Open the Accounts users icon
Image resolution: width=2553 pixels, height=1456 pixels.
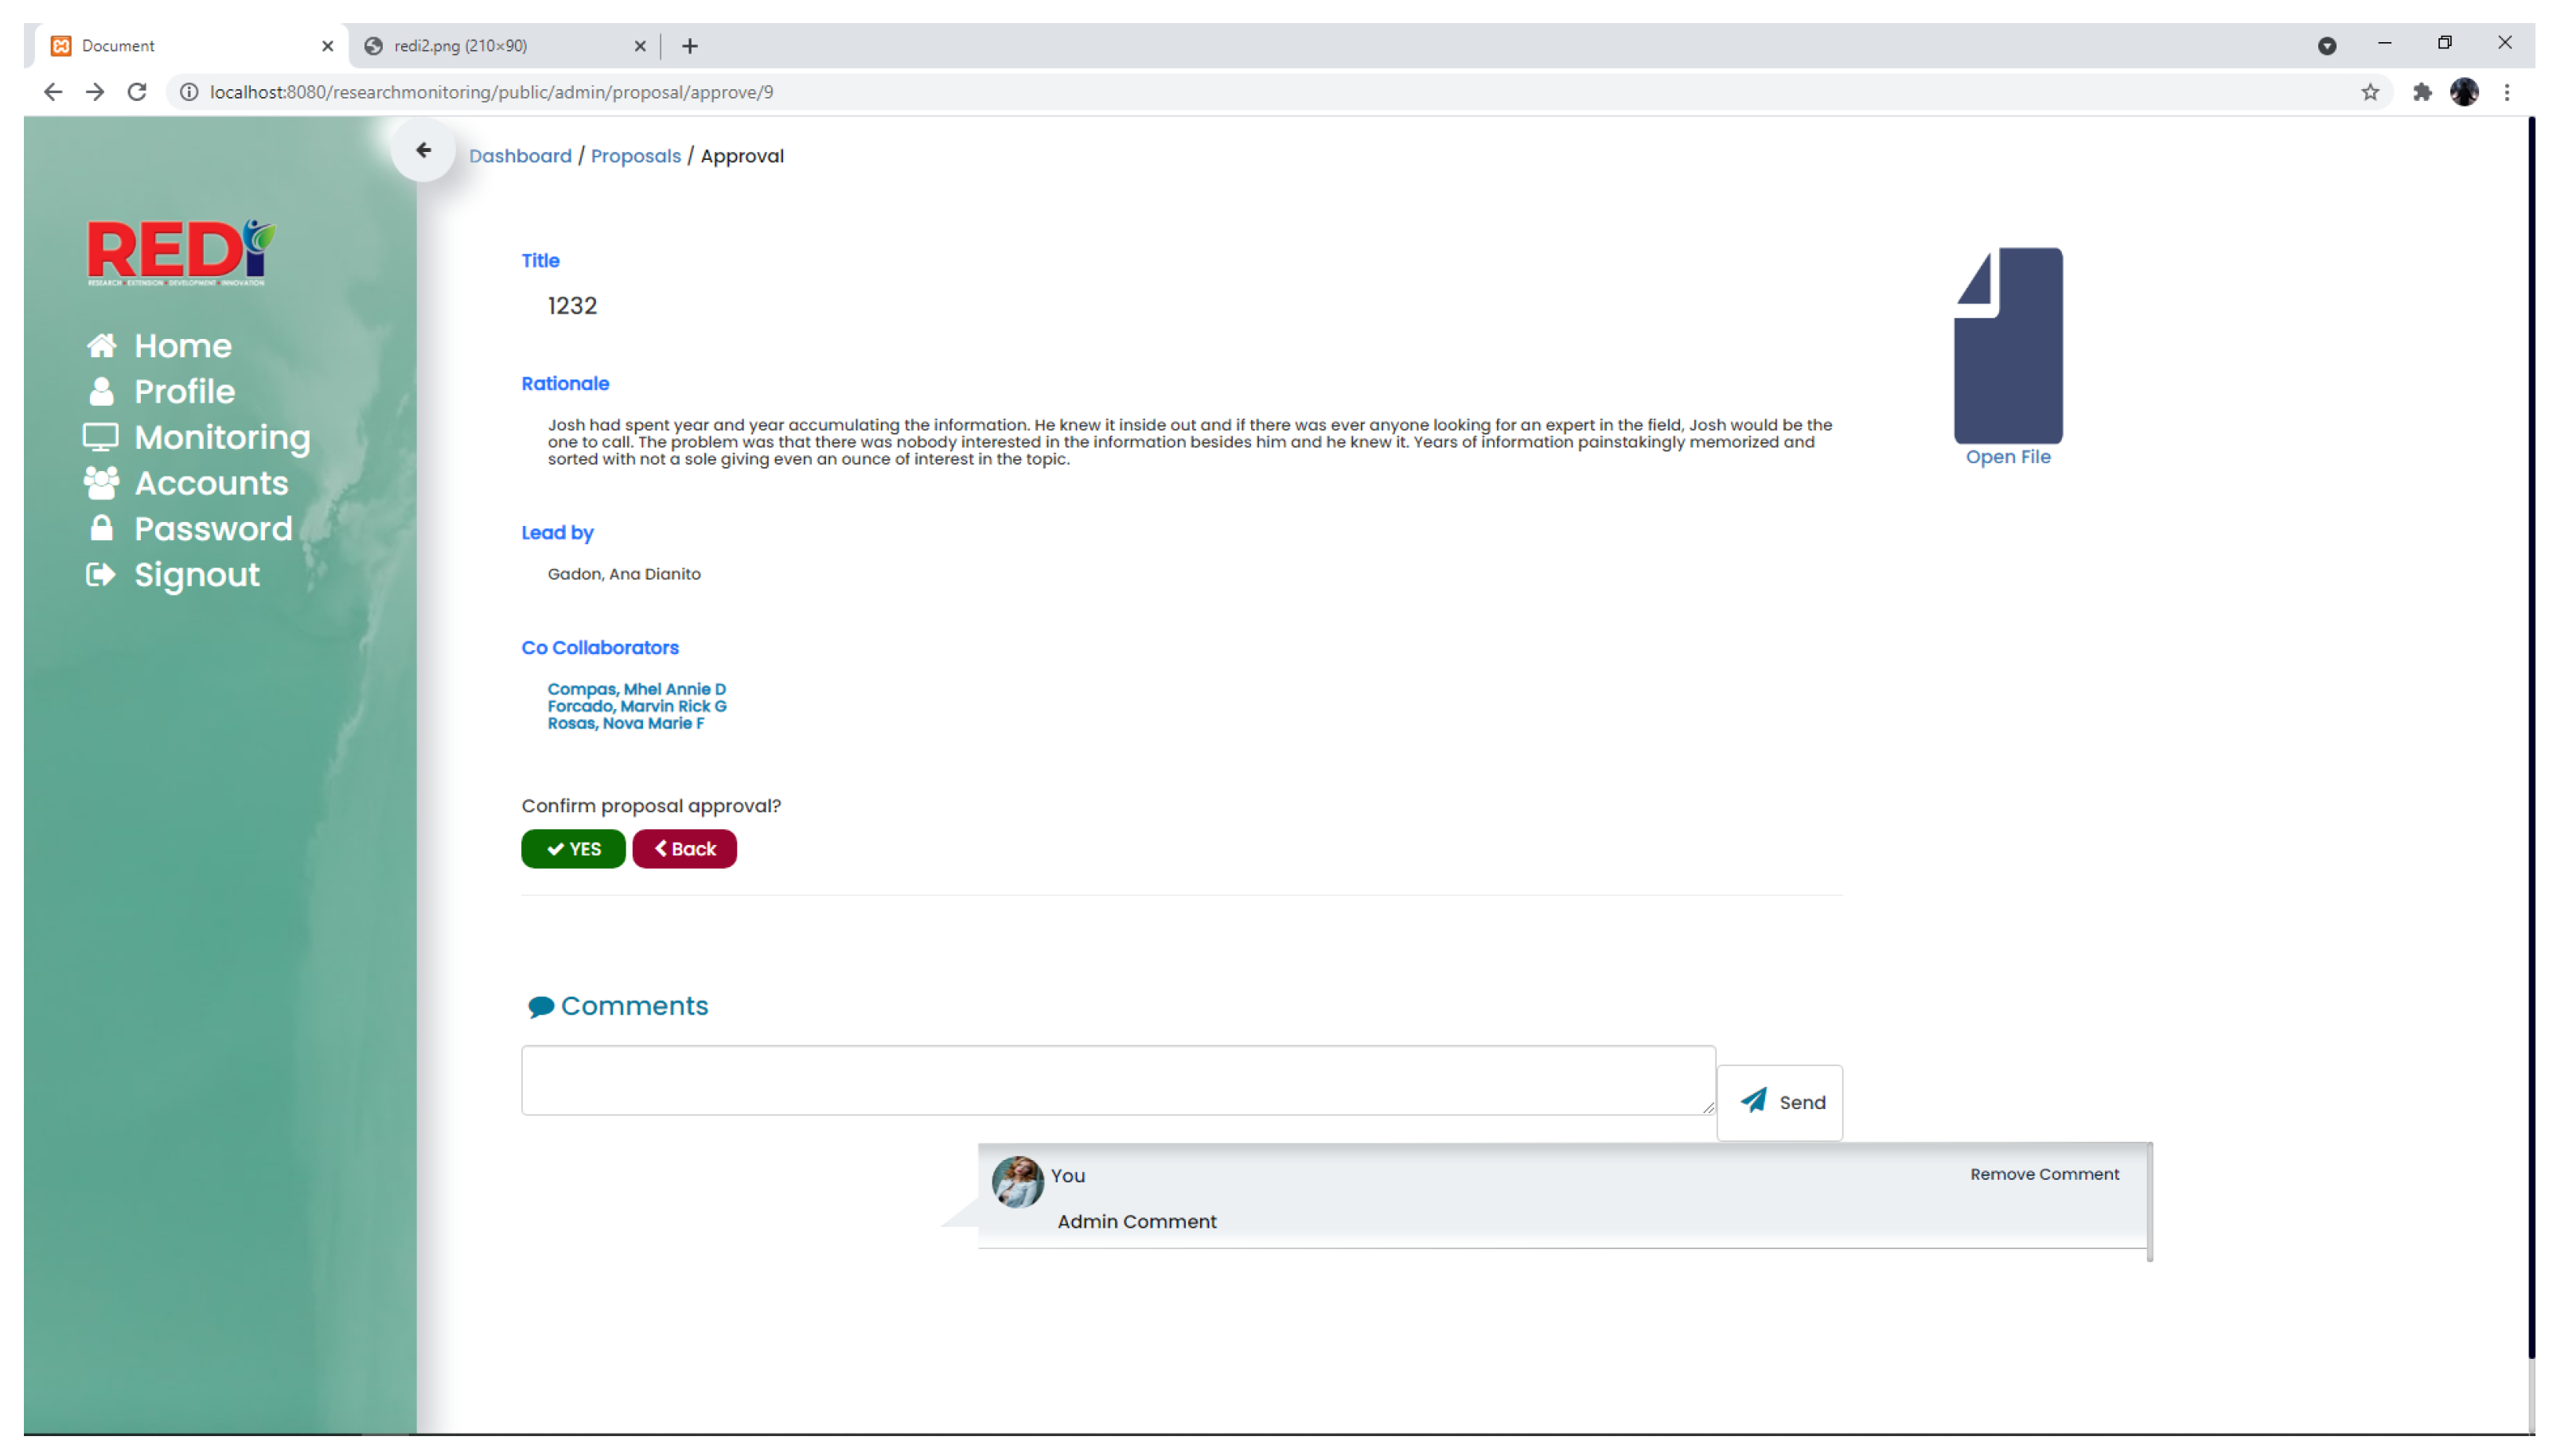101,483
